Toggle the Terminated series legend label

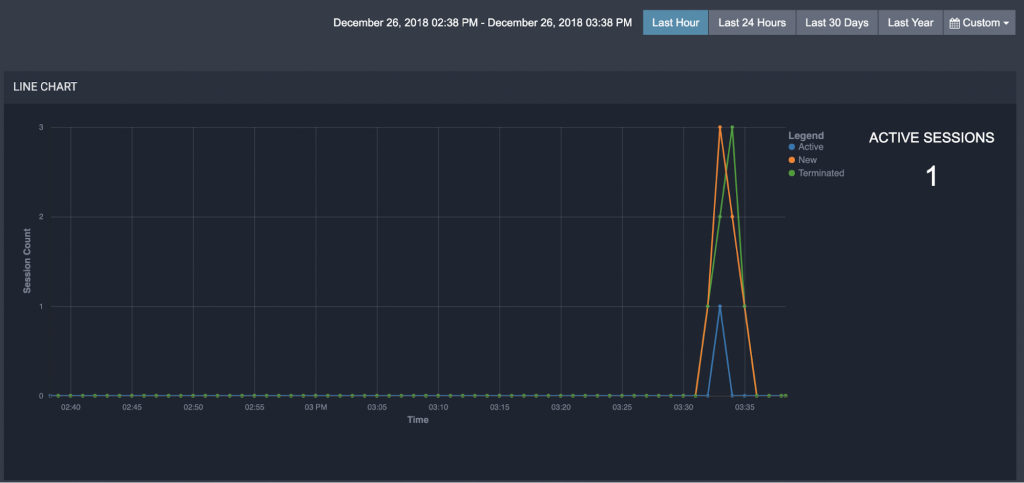(821, 173)
